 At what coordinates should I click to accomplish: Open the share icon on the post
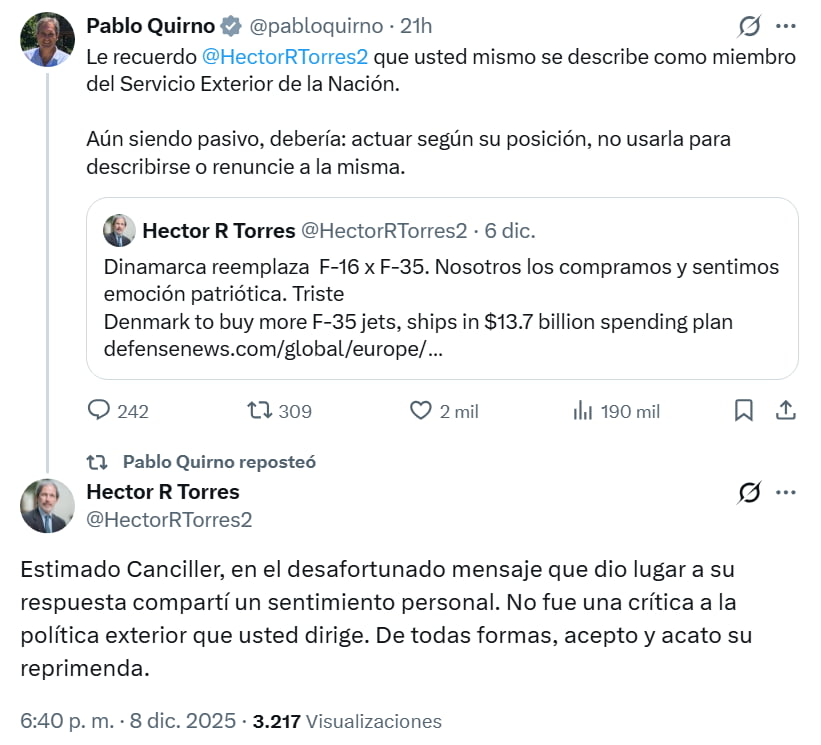pyautogui.click(x=786, y=411)
